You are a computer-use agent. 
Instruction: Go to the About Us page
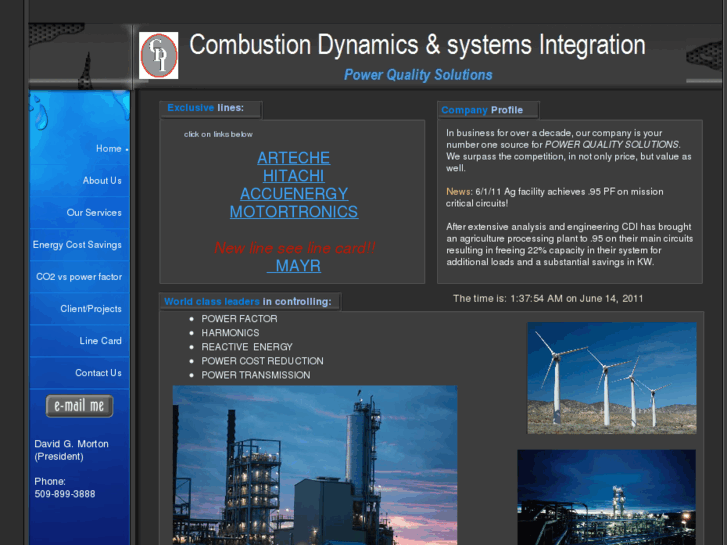click(x=102, y=181)
